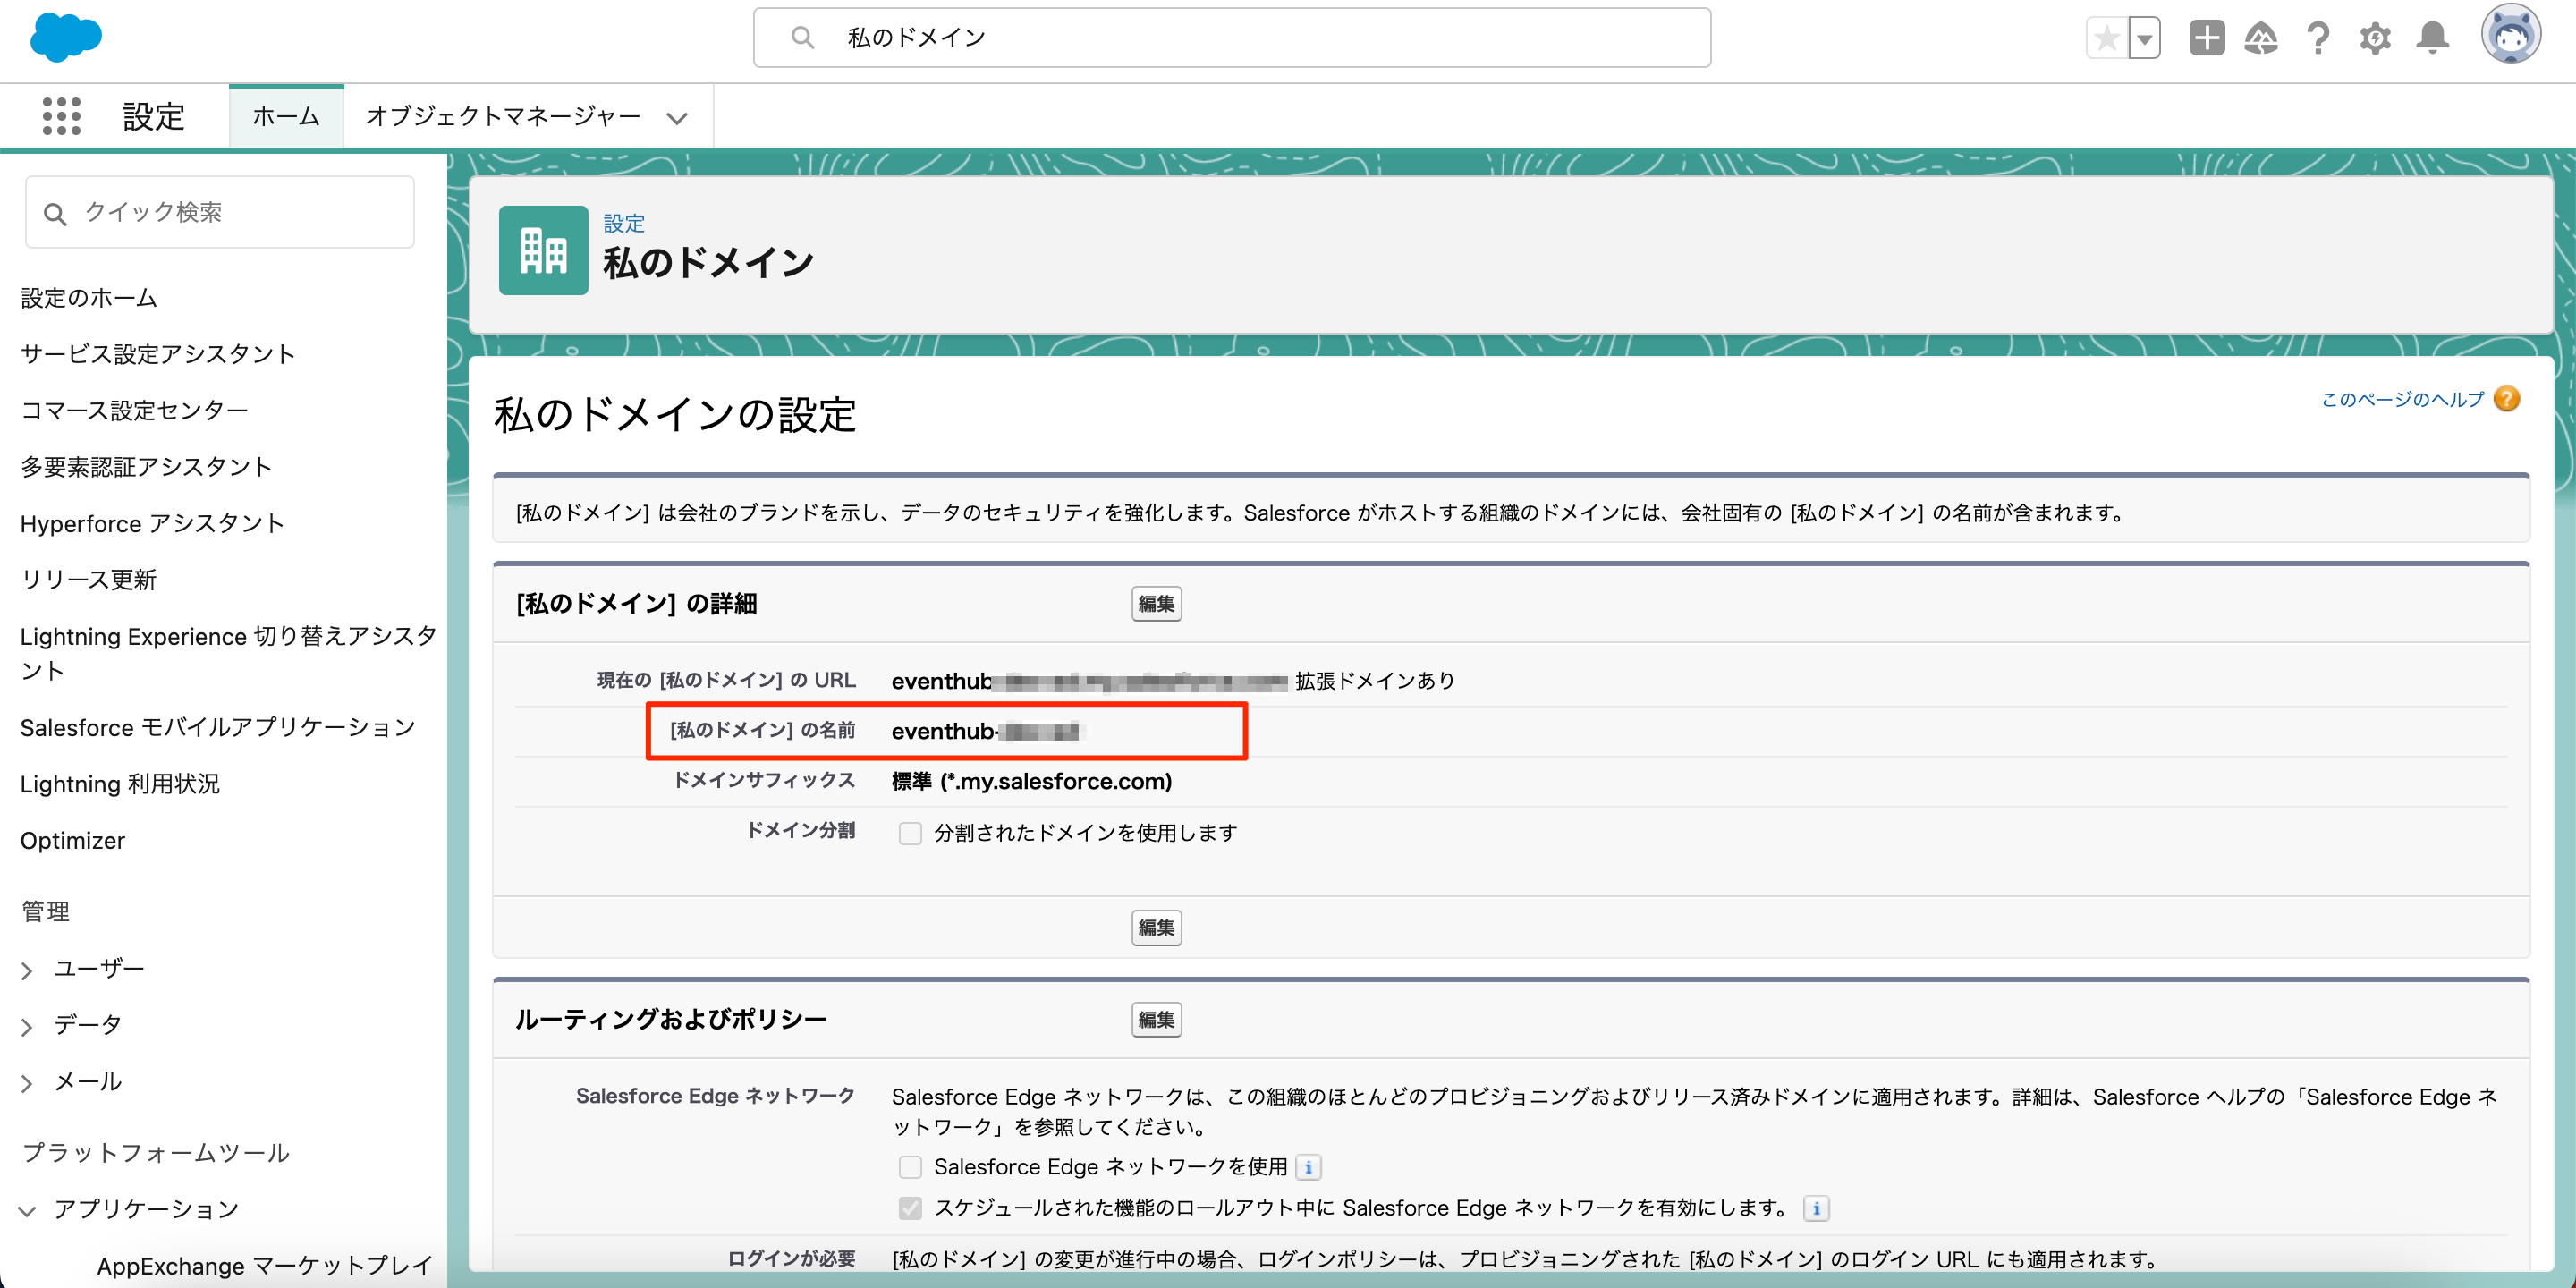Open AppExchange マーケットプレイス item

click(x=265, y=1266)
